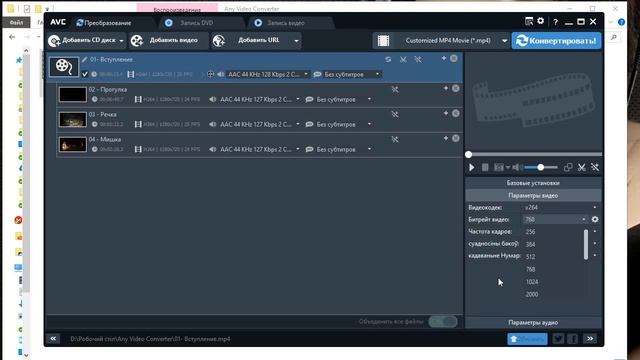Open the settings gear in title bar
Screen dimensions: 640x360
(541, 21)
